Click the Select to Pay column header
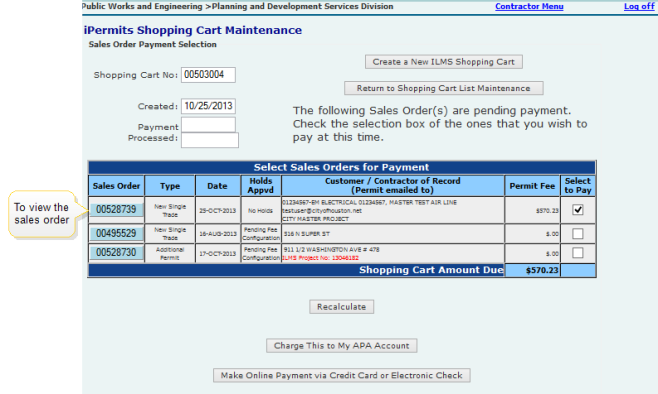658x394 pixels. click(x=578, y=185)
